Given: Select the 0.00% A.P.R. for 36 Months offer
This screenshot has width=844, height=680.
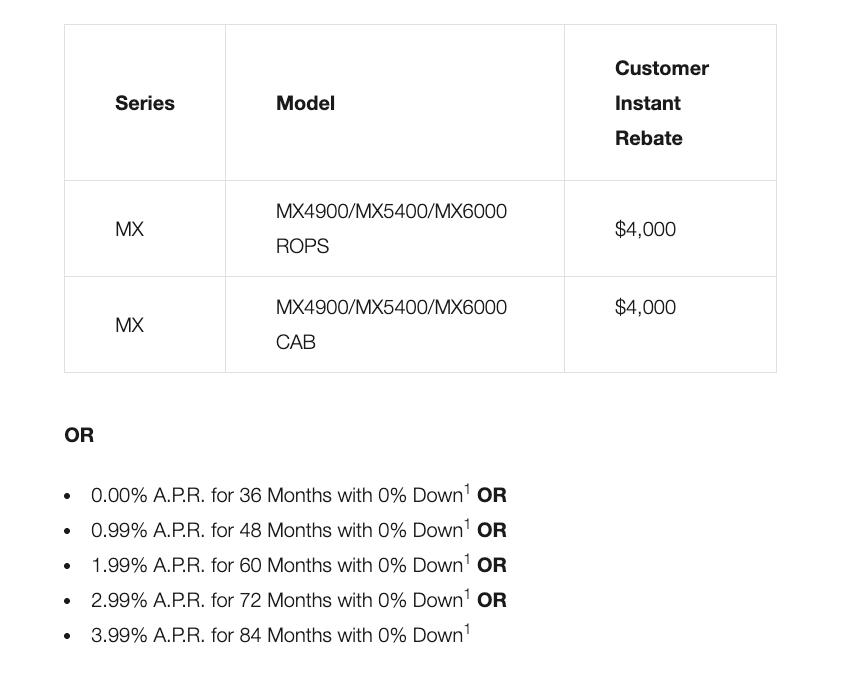Looking at the screenshot, I should click(x=276, y=495).
